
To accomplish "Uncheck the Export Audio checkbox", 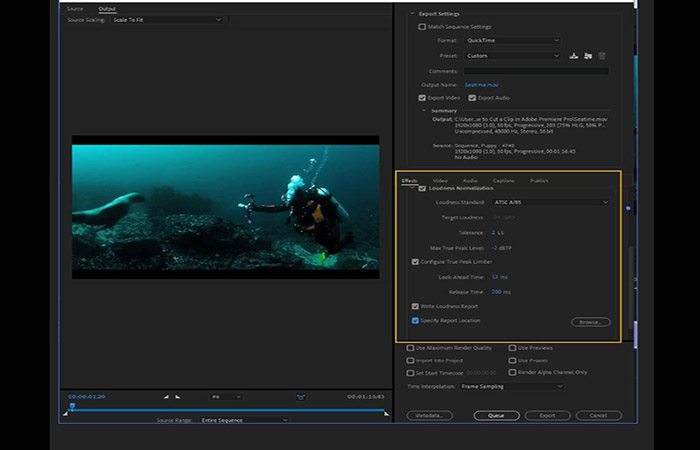I will coord(472,98).
